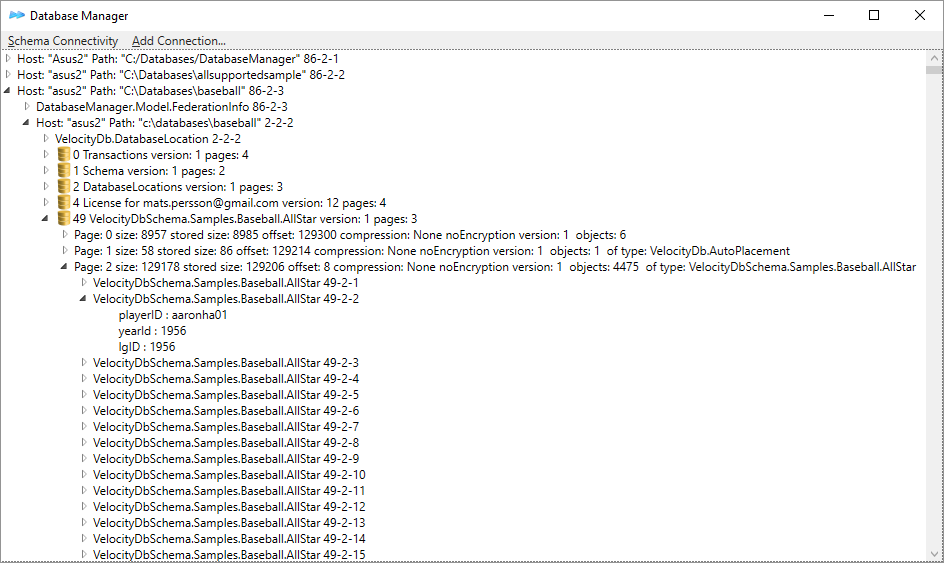Expand Host allsupportedsample 86-2-2 node
The height and width of the screenshot is (563, 944).
pyautogui.click(x=8, y=75)
